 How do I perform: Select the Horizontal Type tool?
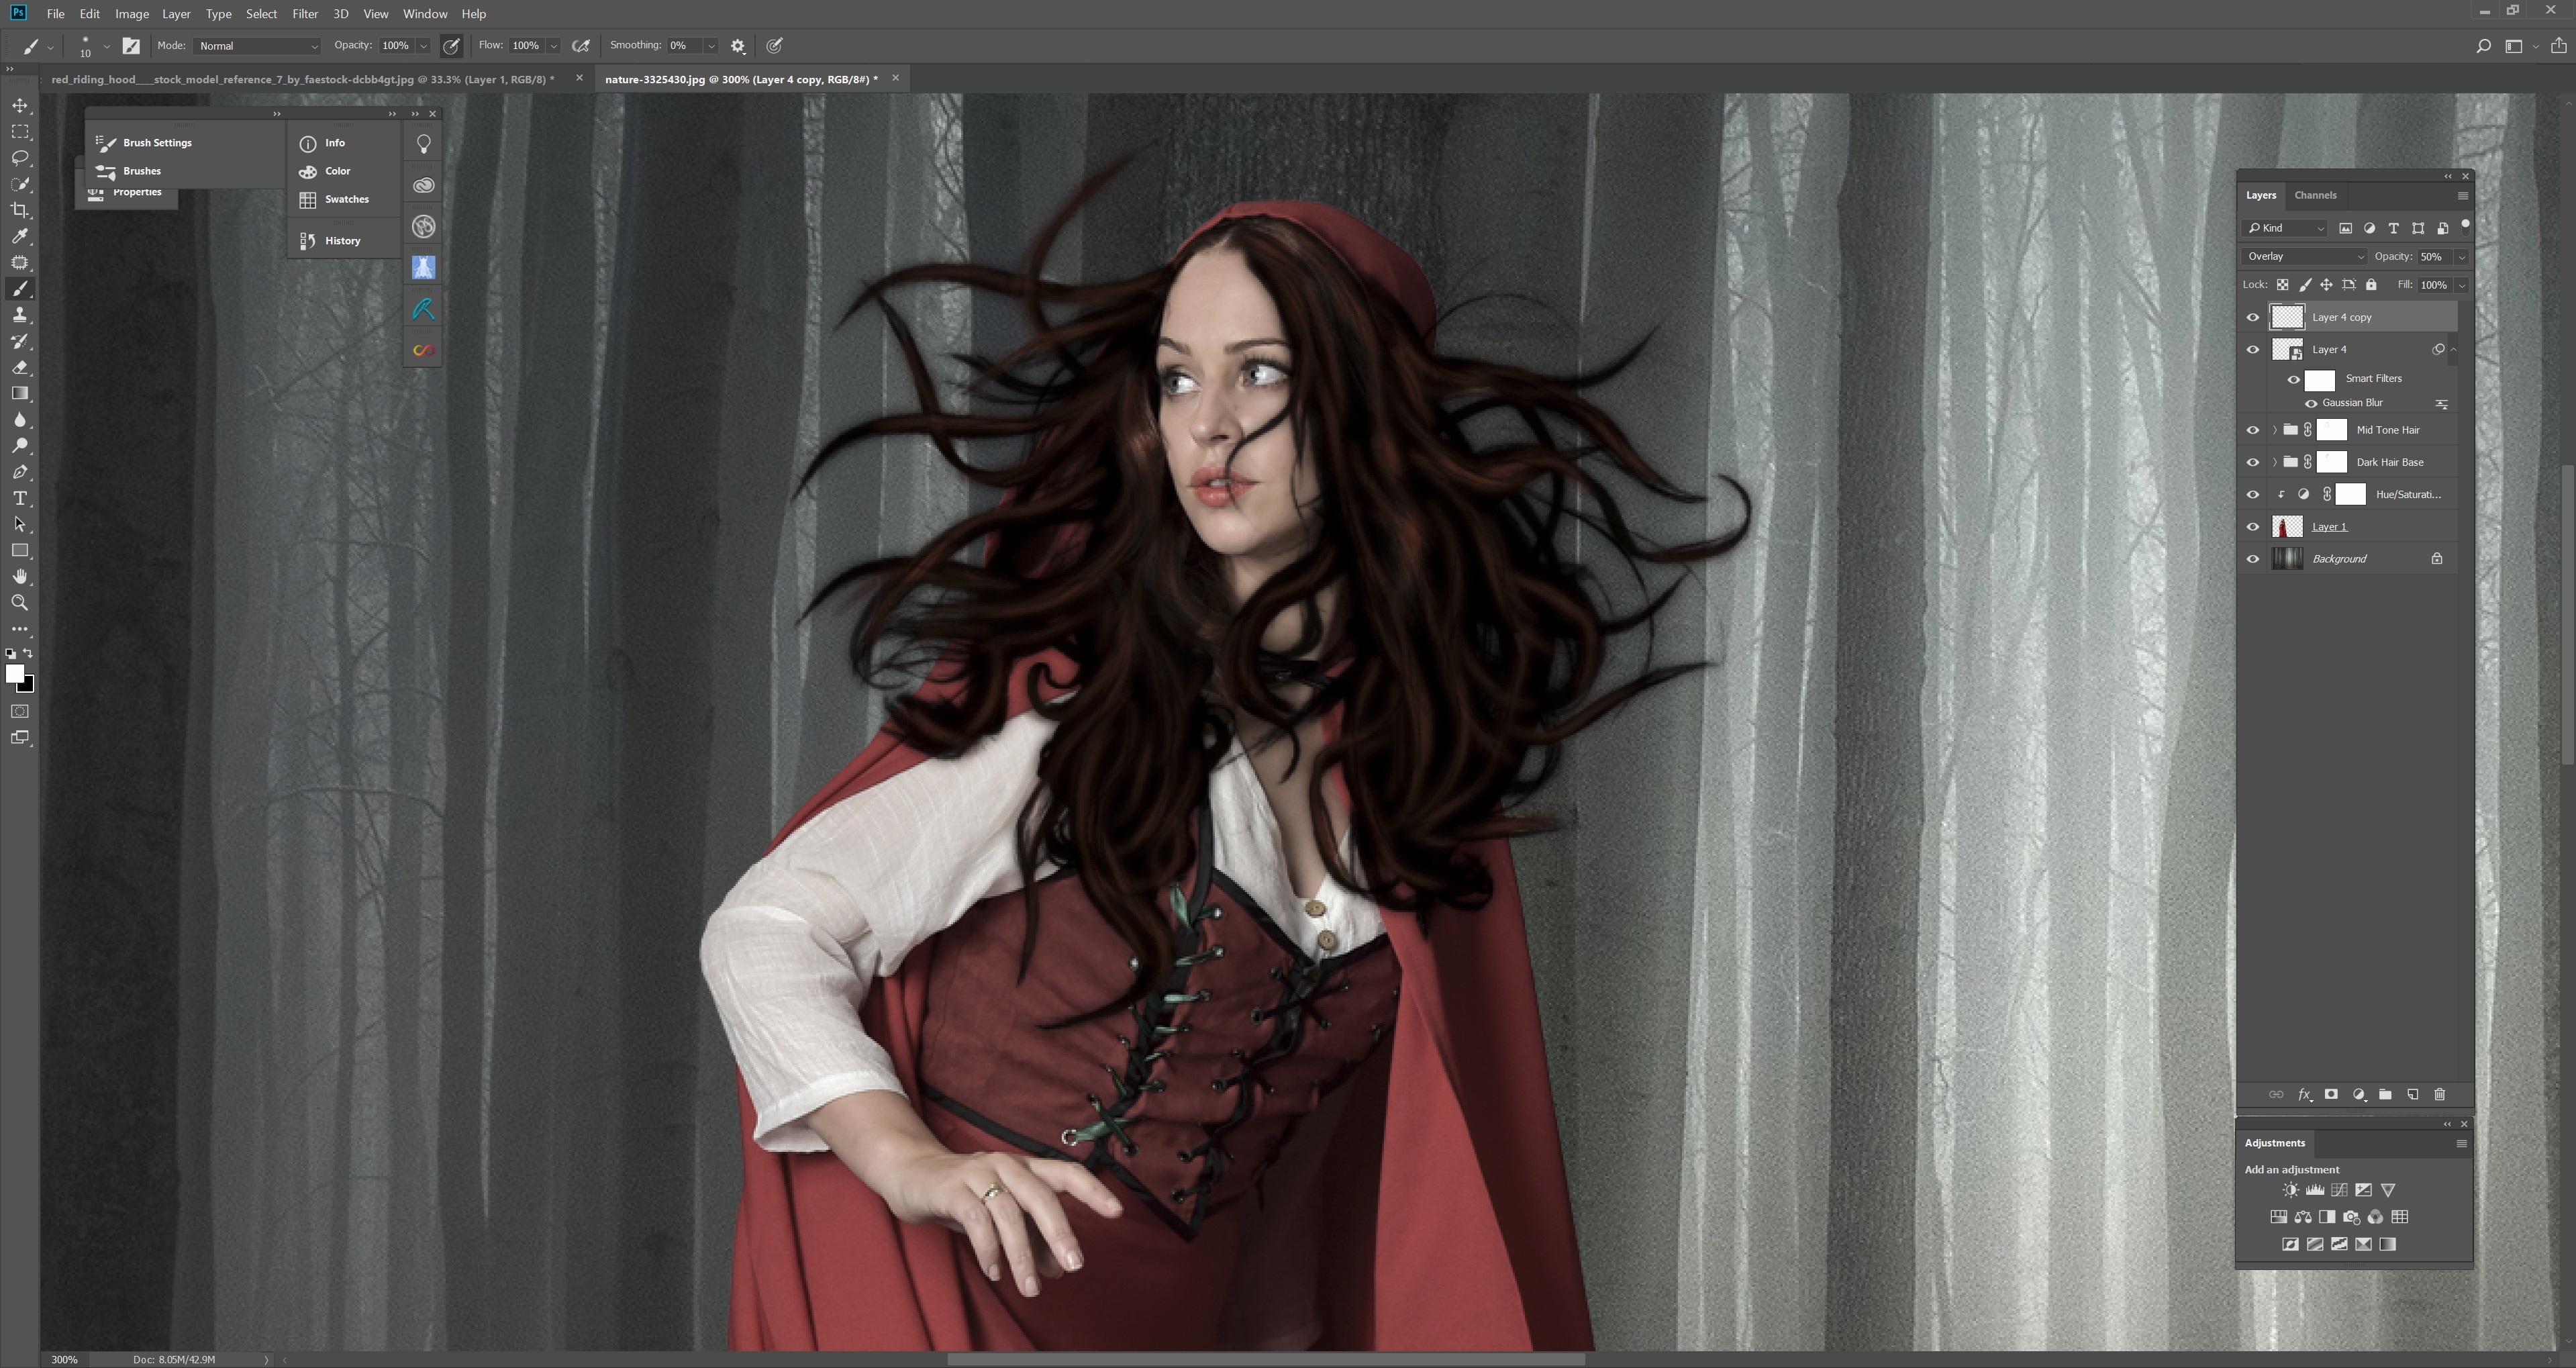[x=20, y=498]
